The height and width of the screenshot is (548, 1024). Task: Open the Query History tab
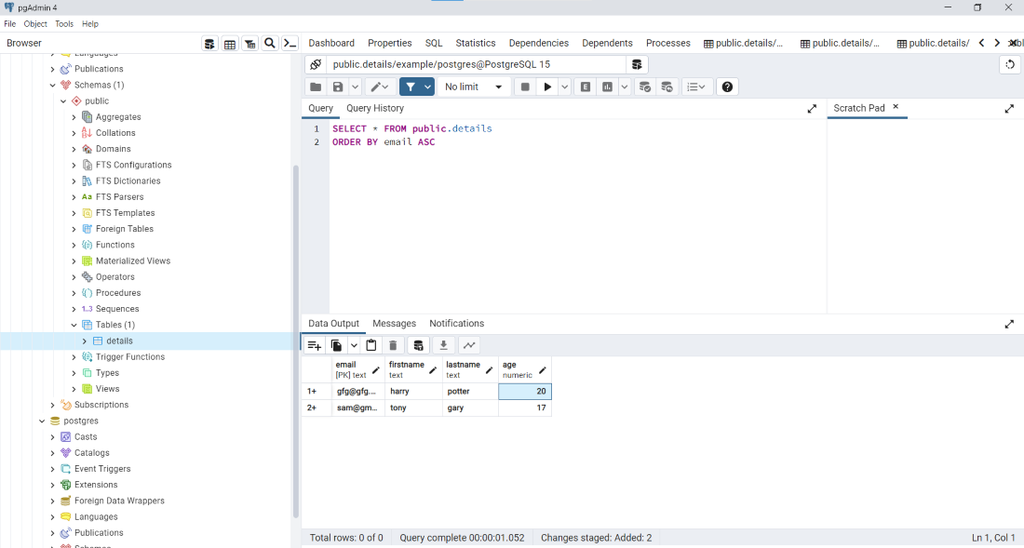pyautogui.click(x=375, y=108)
